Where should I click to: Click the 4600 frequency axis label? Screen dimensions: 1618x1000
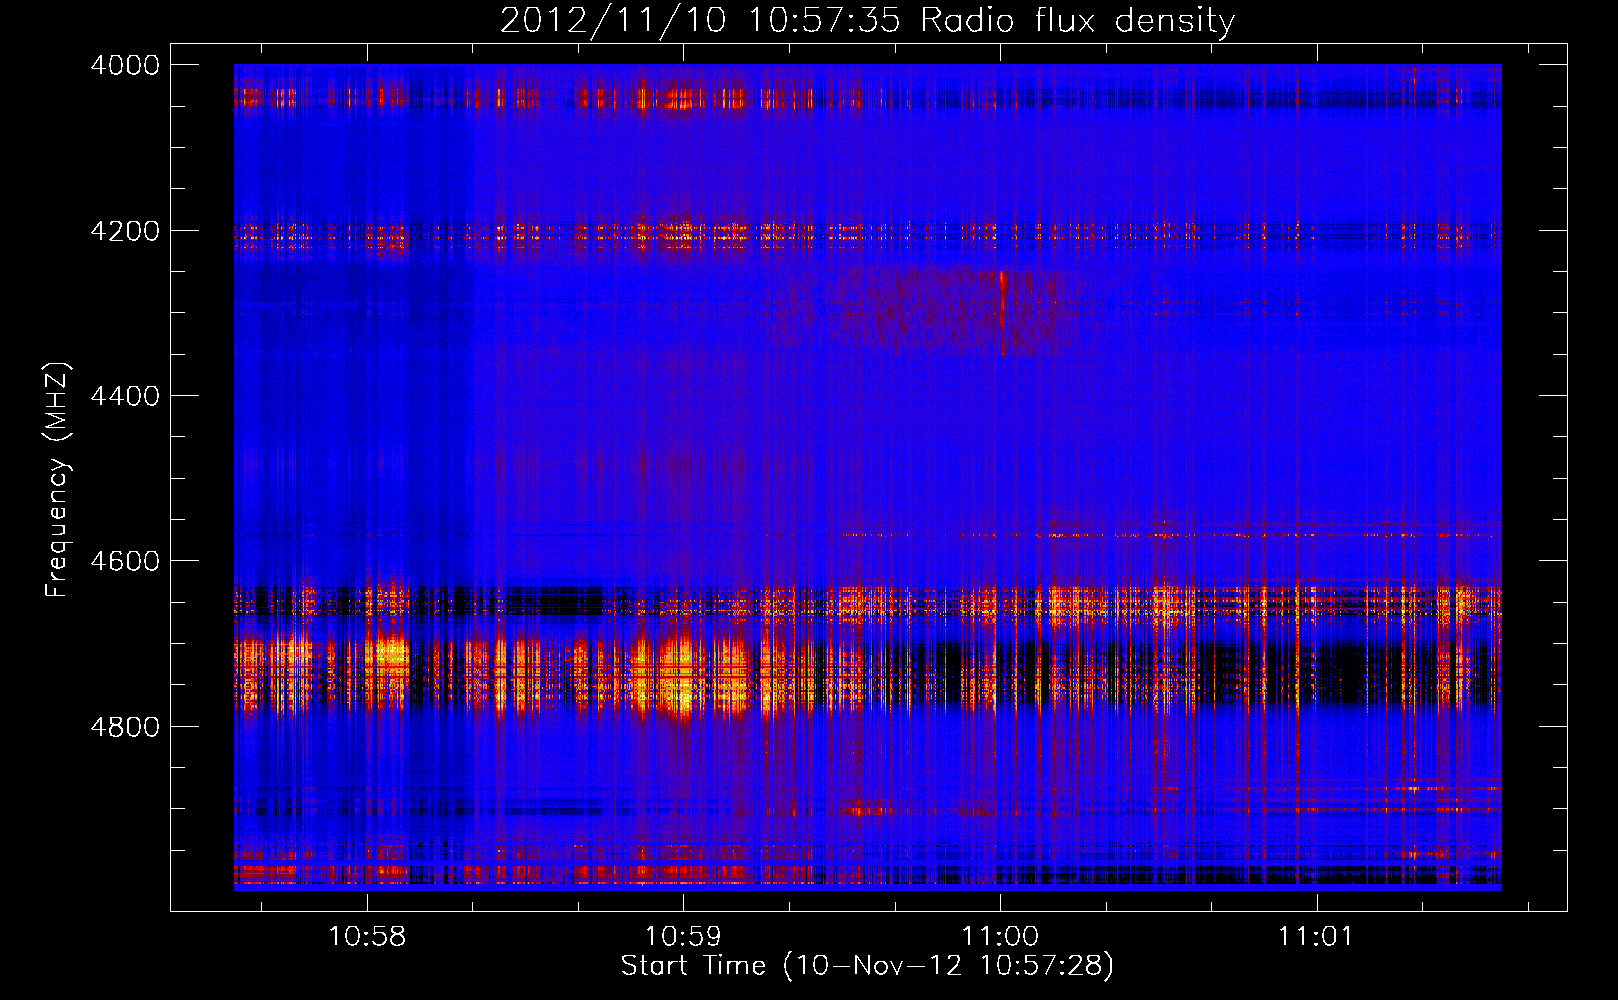pos(125,561)
